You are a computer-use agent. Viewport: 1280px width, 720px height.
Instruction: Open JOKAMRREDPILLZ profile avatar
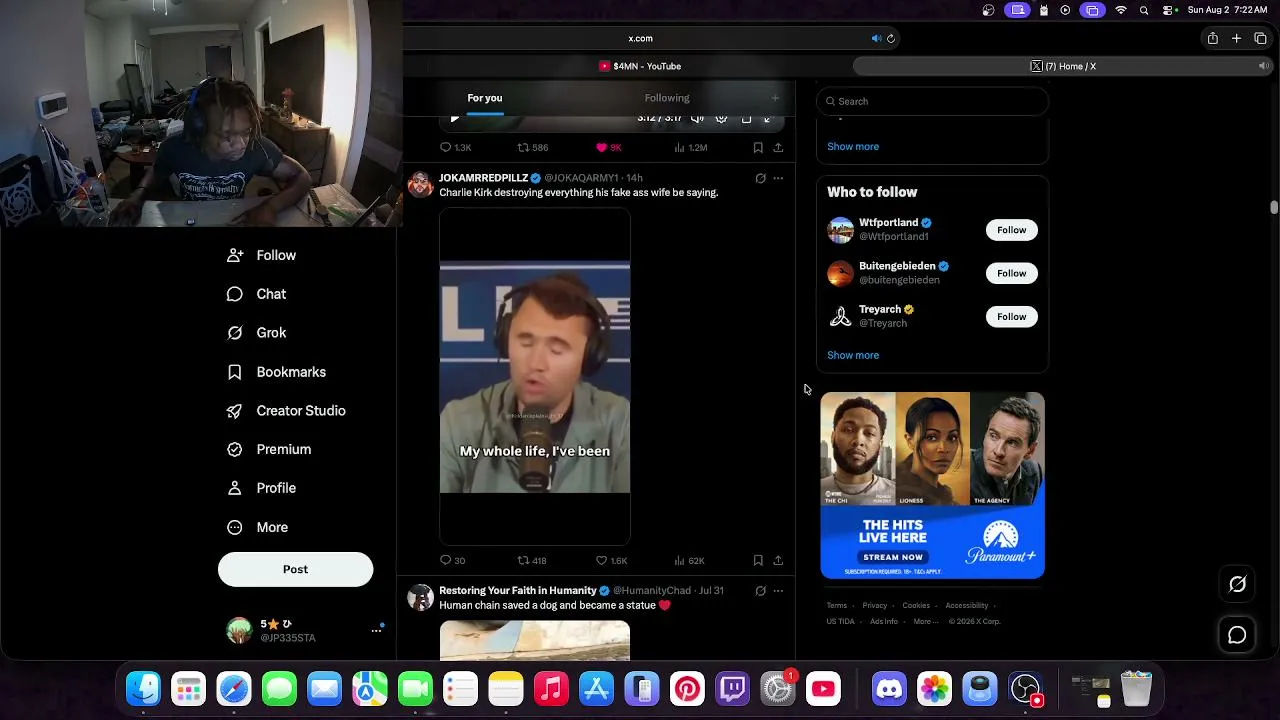(x=421, y=185)
